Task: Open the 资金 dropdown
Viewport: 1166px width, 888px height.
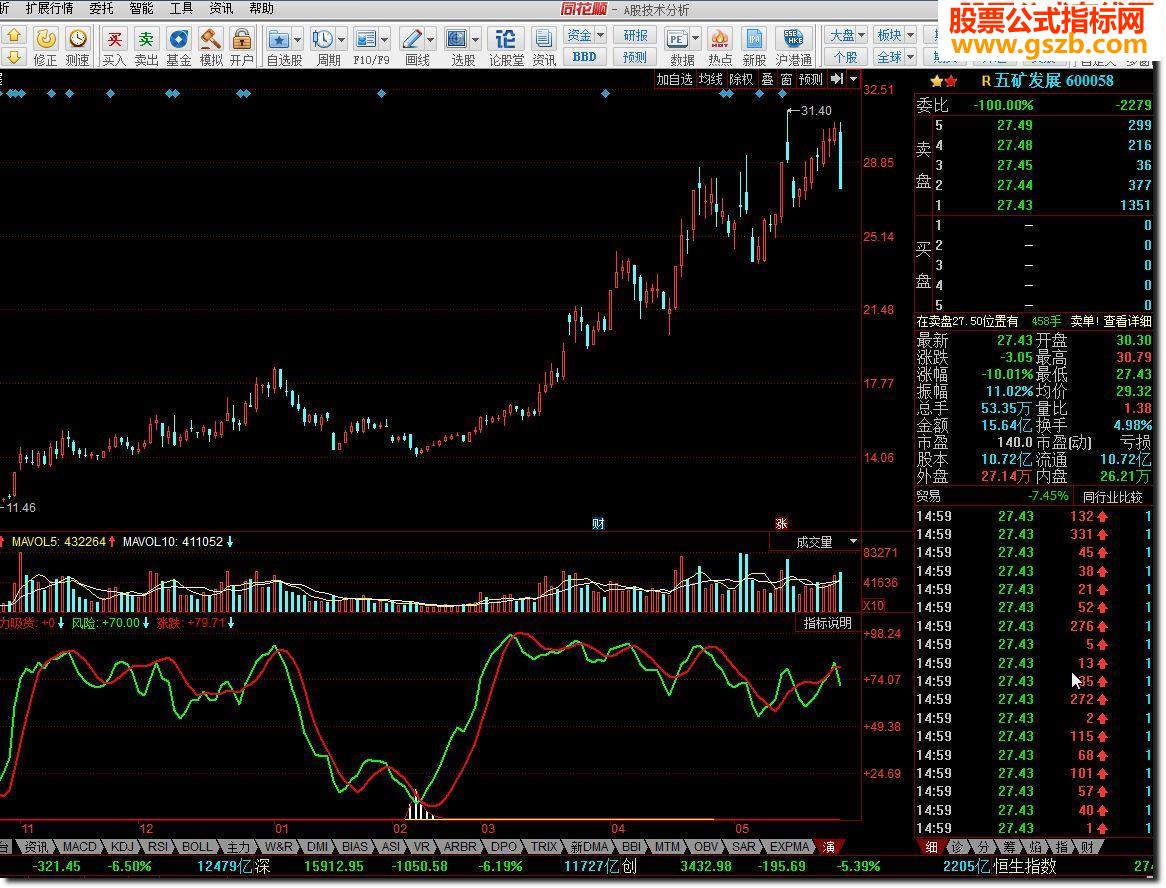Action: 586,35
